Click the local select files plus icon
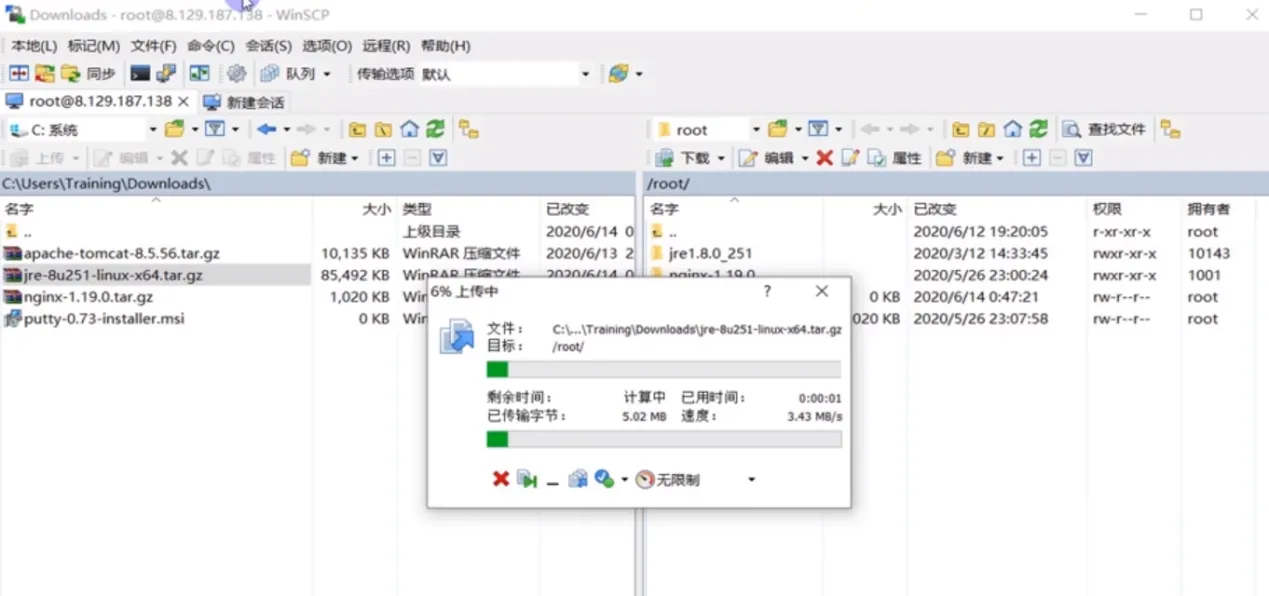The height and width of the screenshot is (596, 1269). (386, 158)
